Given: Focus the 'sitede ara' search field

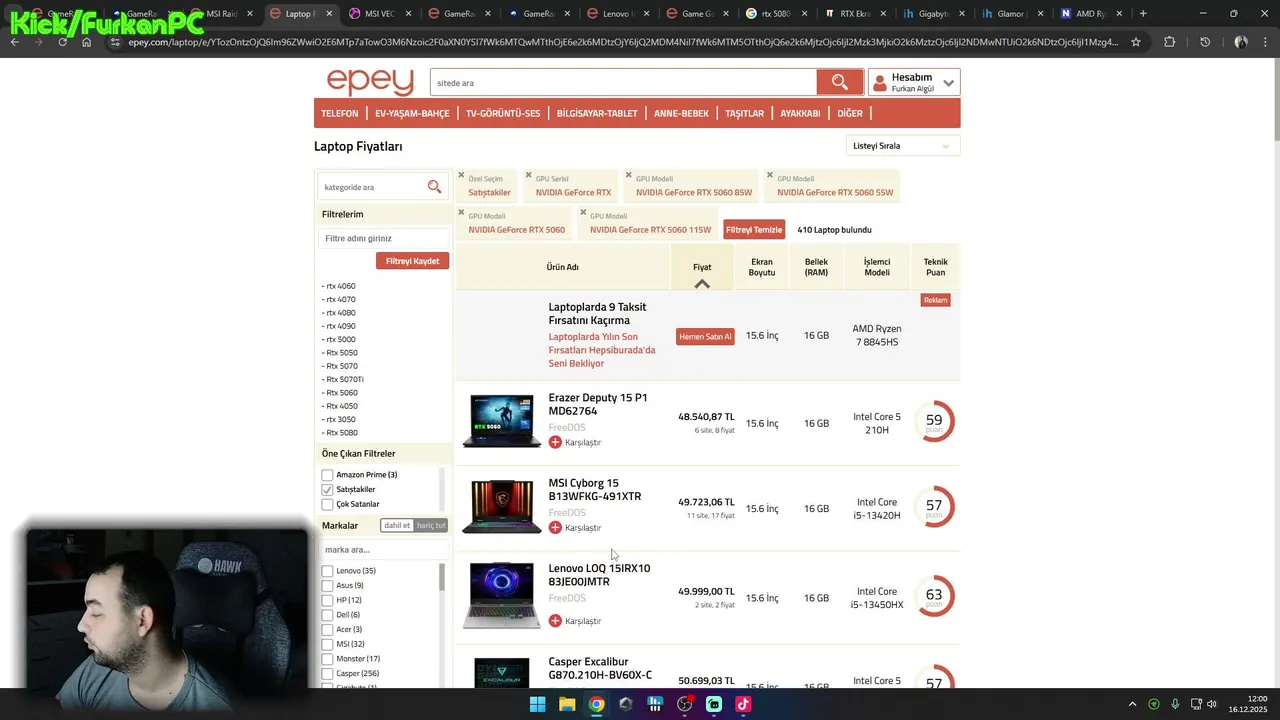Looking at the screenshot, I should coord(623,82).
